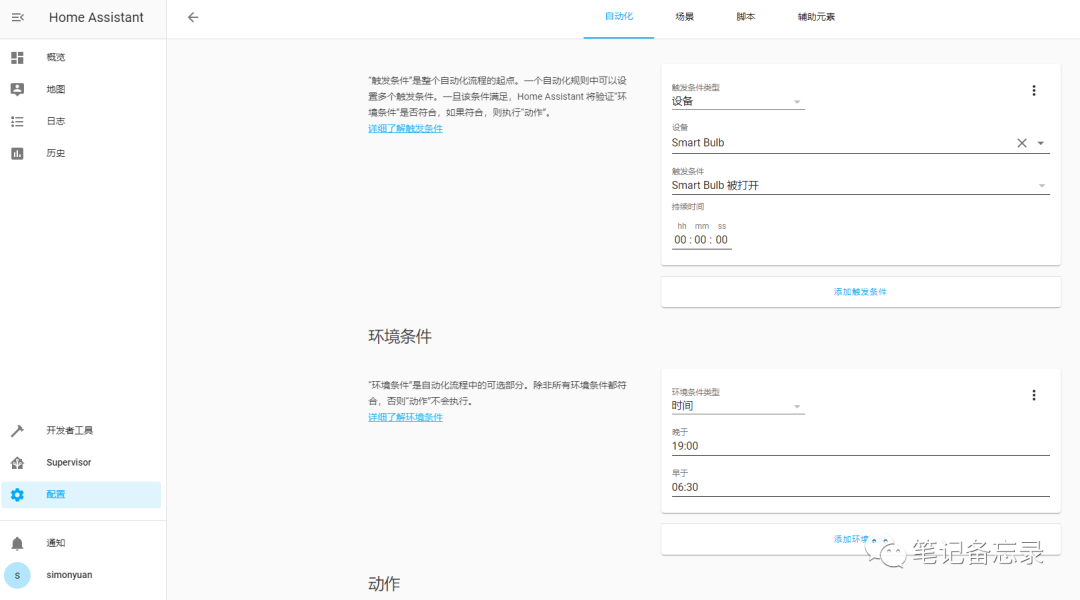
Task: Collapse sidebar with the hamburger menu icon
Action: pos(17,17)
